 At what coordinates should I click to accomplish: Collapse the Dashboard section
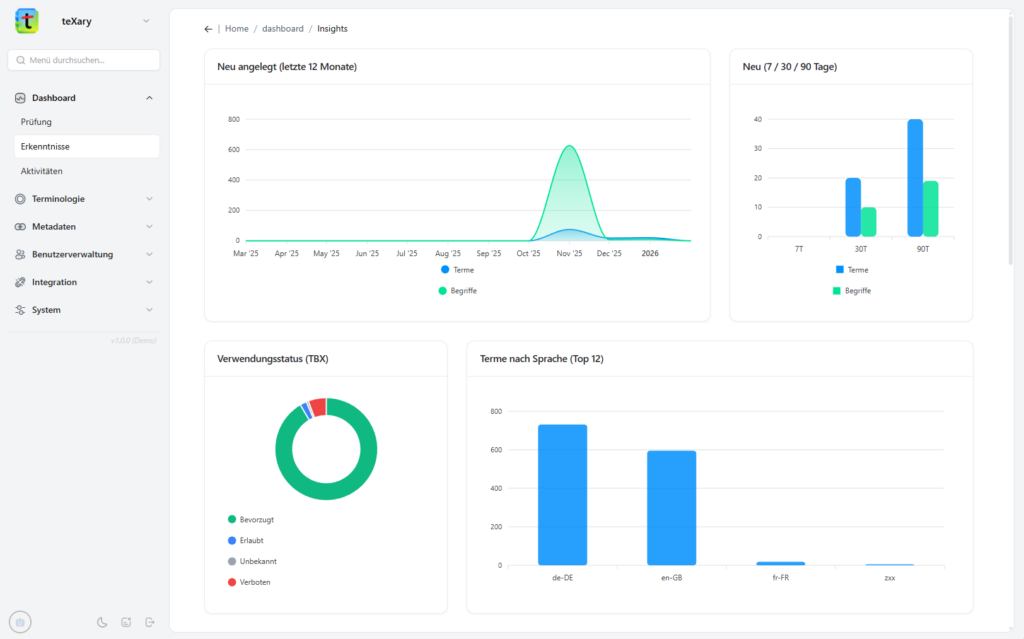(149, 97)
